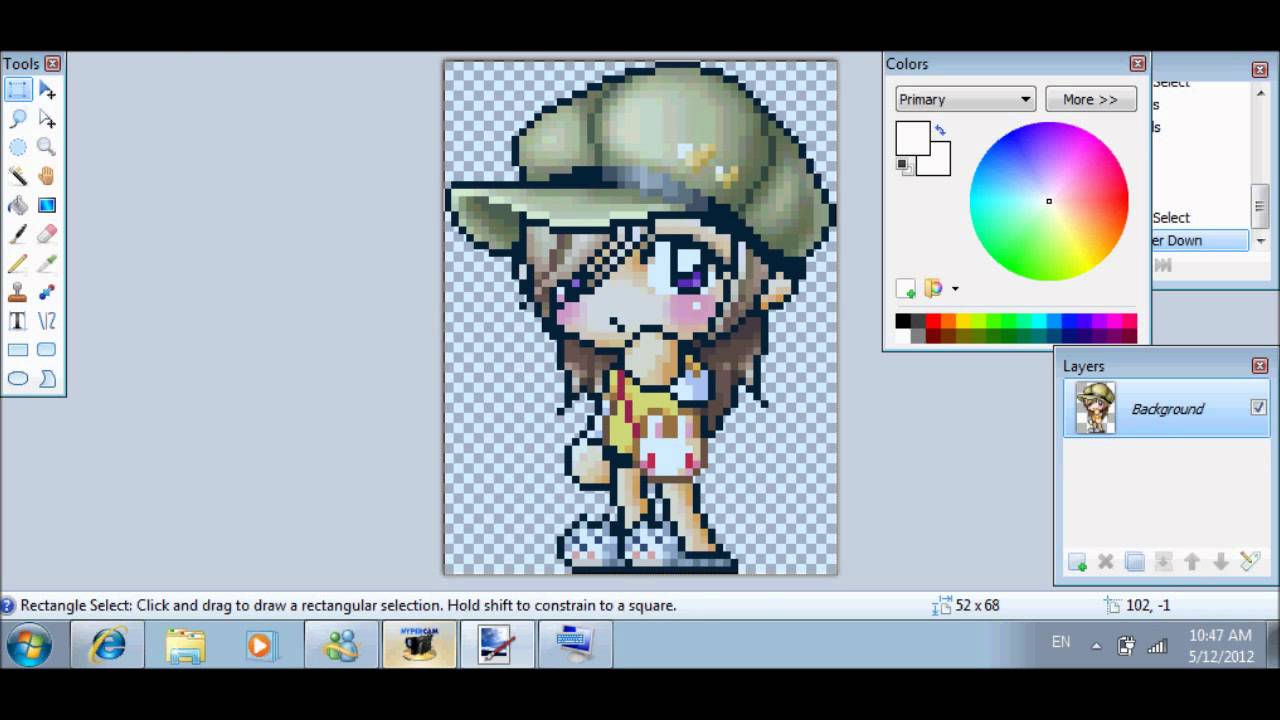1280x720 pixels.
Task: Activate the Text tool
Action: pyautogui.click(x=18, y=321)
